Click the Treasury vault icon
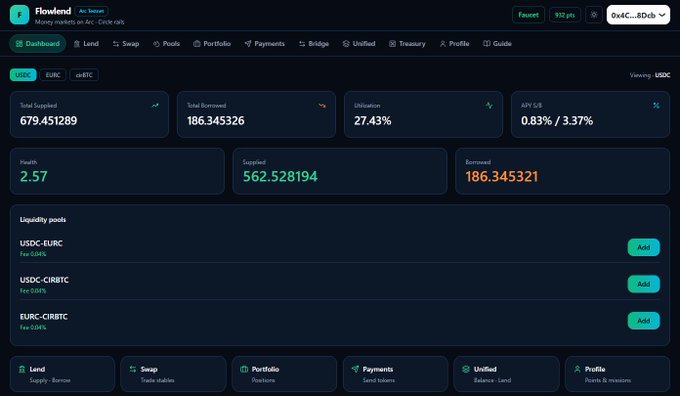Image resolution: width=680 pixels, height=396 pixels. pos(392,43)
